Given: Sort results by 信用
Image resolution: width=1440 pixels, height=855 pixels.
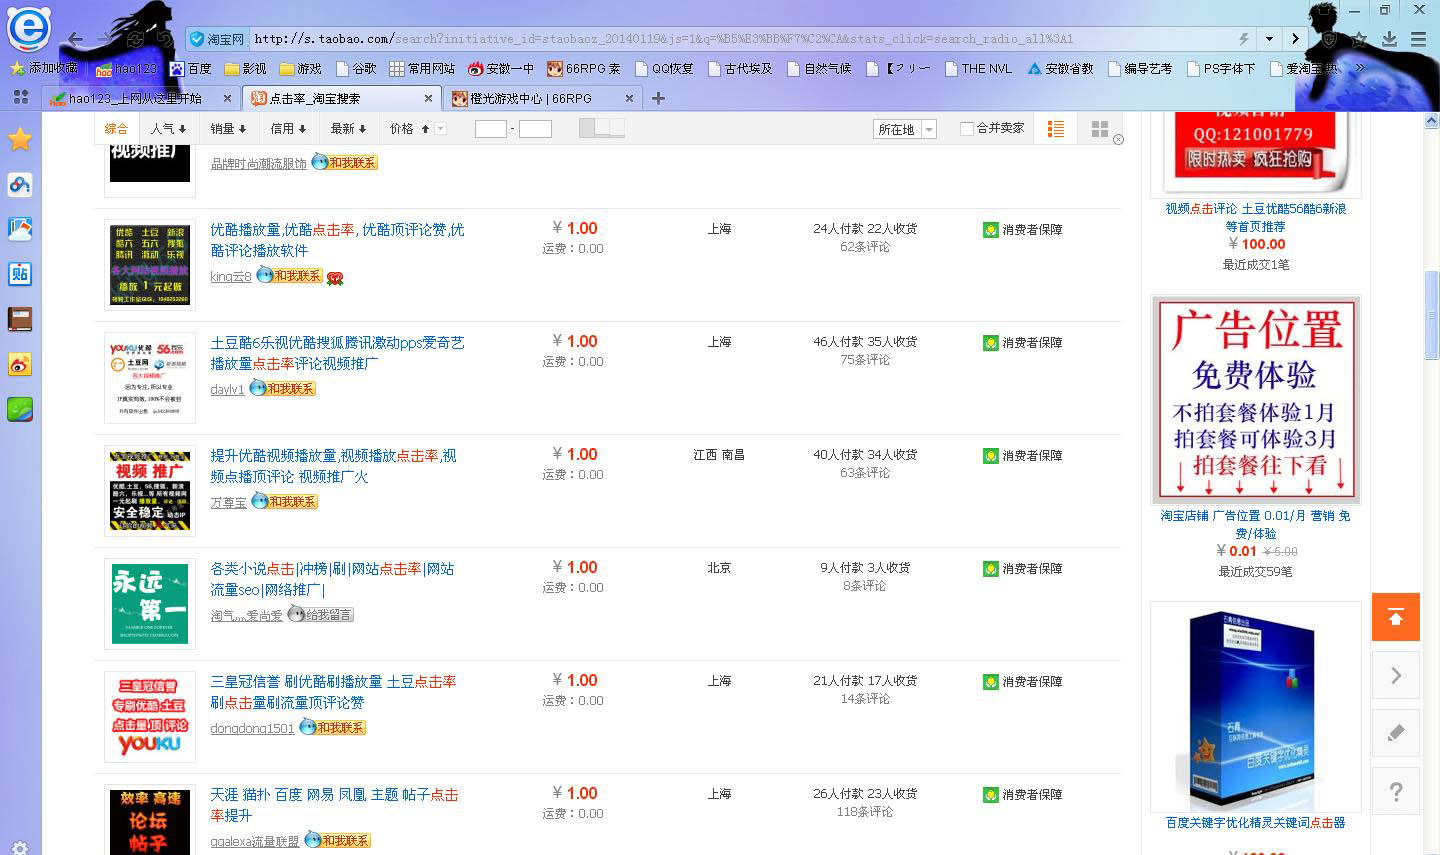Looking at the screenshot, I should [288, 129].
